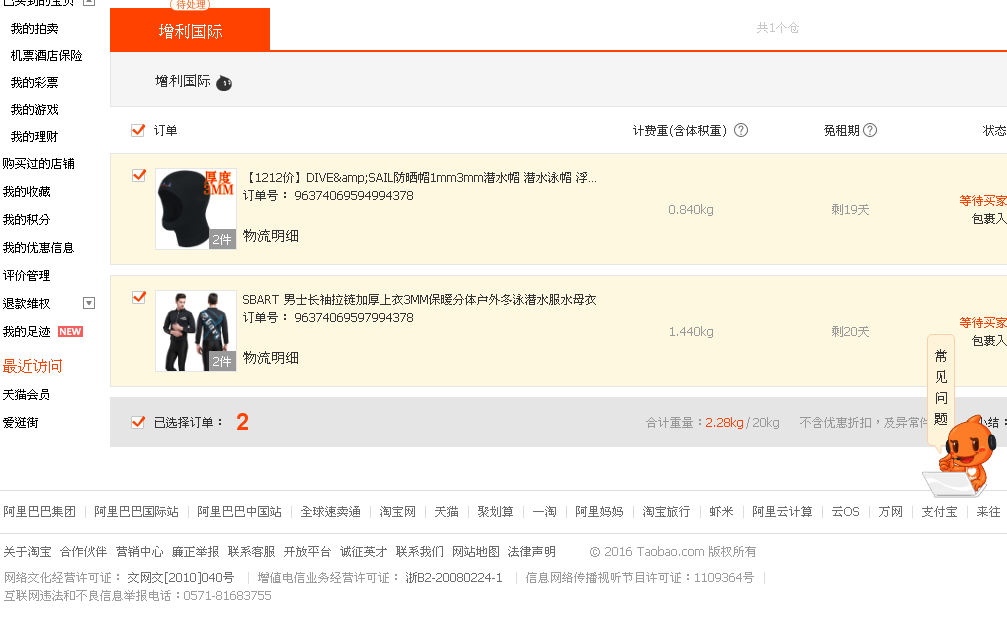Open 开放平台 footer link

pyautogui.click(x=307, y=552)
